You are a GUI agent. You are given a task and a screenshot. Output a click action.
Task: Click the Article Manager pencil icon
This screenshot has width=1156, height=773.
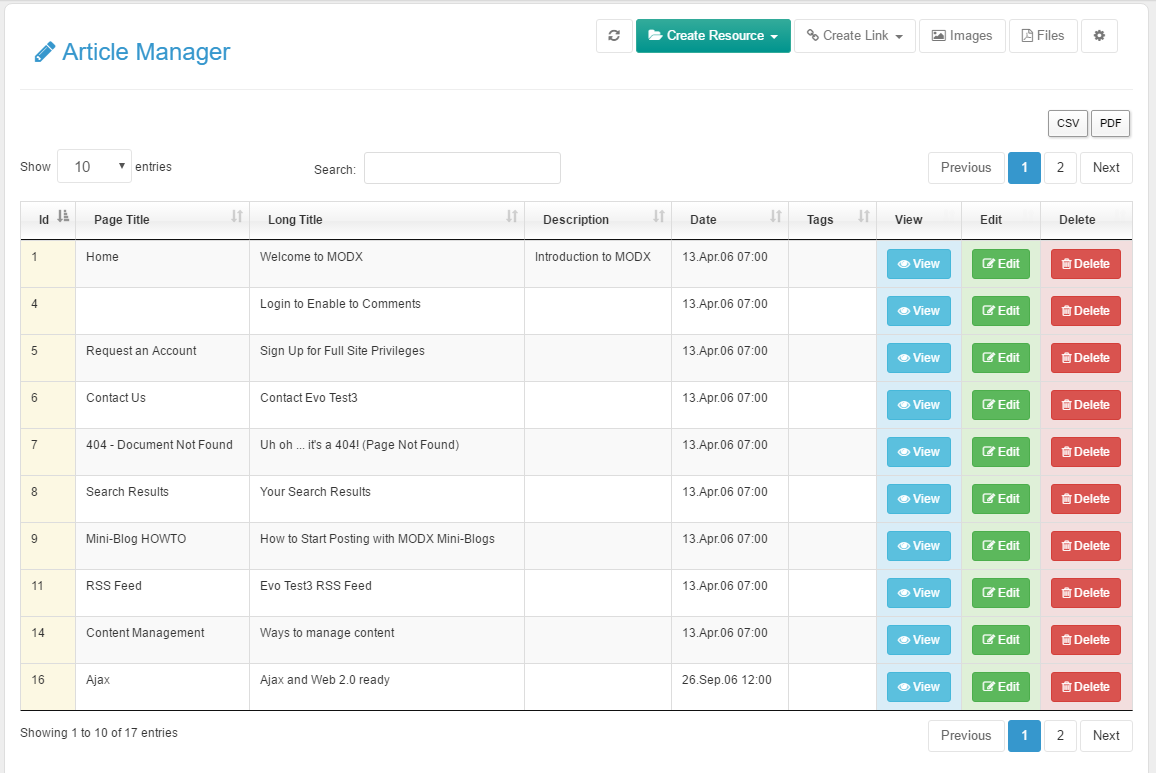point(44,52)
